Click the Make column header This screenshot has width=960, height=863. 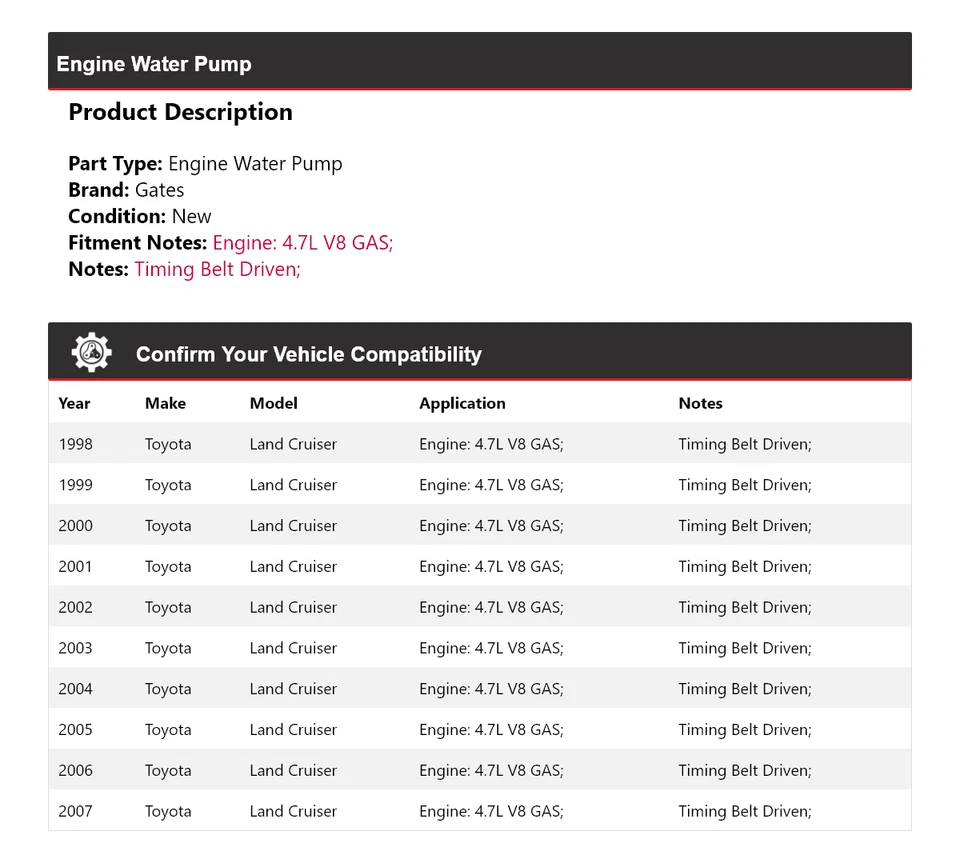click(x=165, y=403)
